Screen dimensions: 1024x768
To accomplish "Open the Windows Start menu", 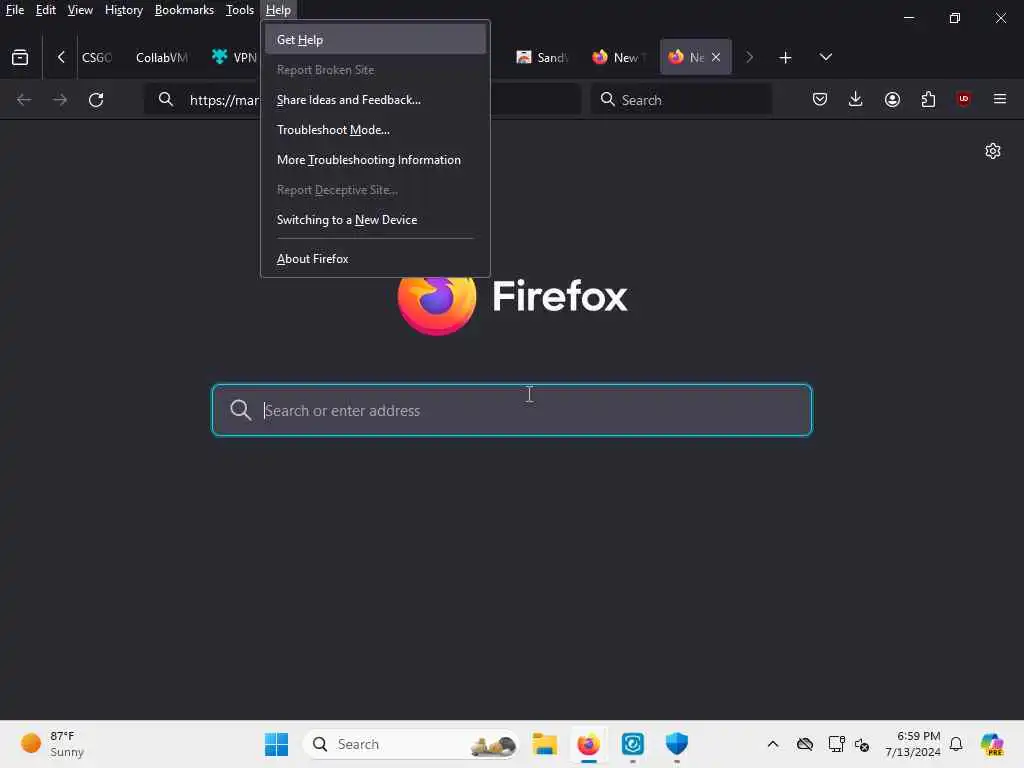I will [x=276, y=744].
